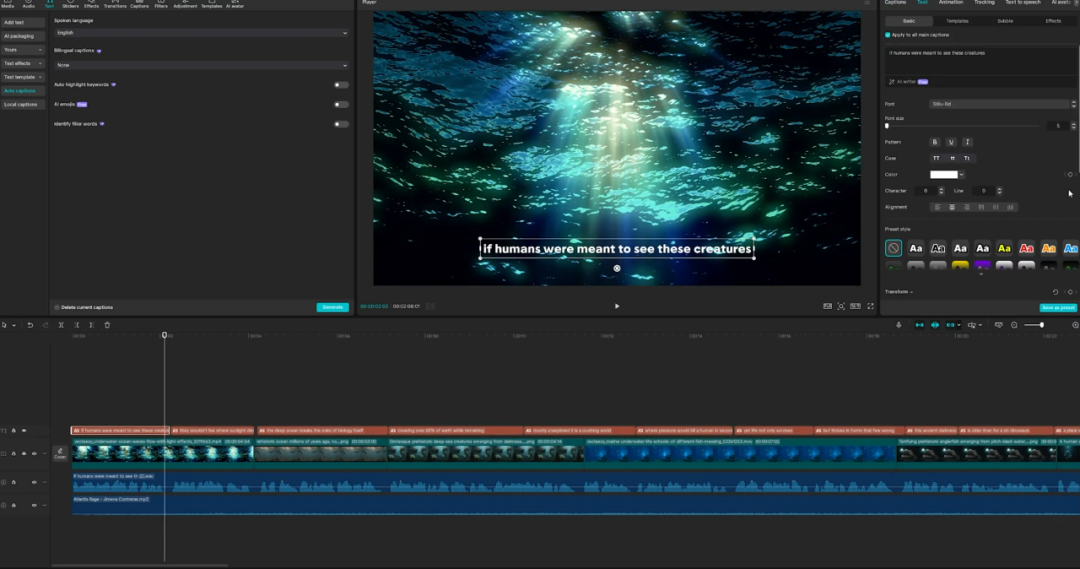Select the yellow text preset style
This screenshot has height=569, width=1080.
(1004, 248)
